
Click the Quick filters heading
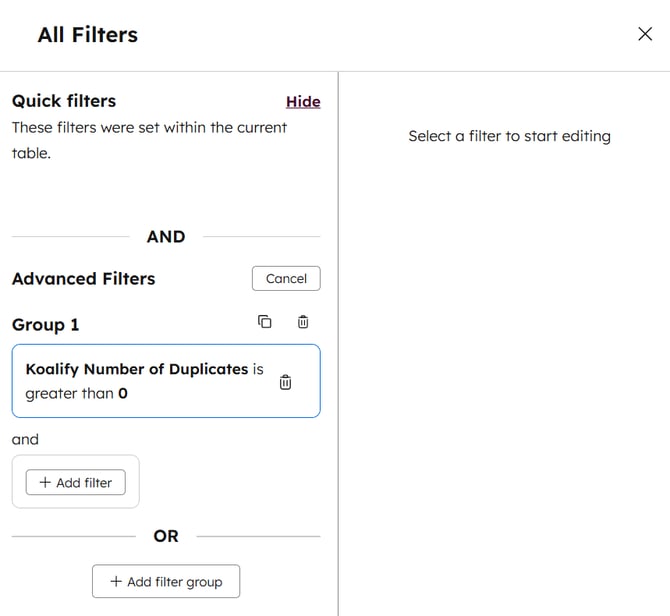(x=64, y=101)
